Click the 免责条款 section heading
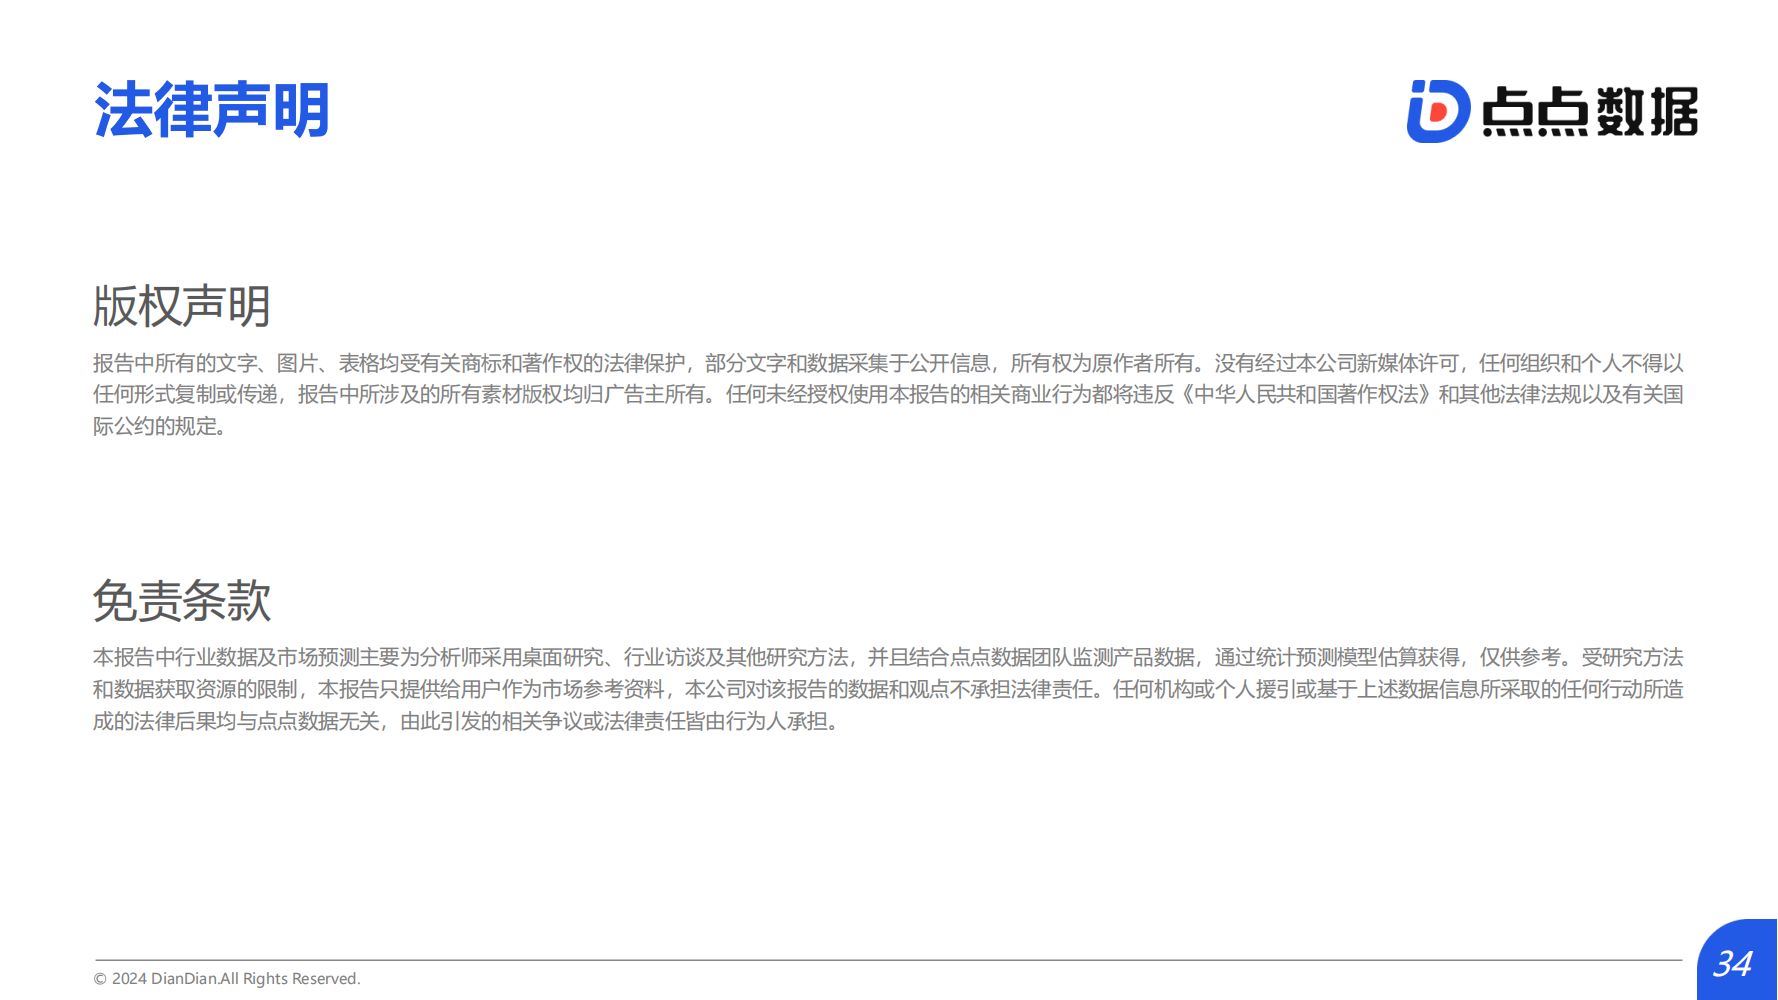This screenshot has height=1000, width=1778. click(182, 601)
